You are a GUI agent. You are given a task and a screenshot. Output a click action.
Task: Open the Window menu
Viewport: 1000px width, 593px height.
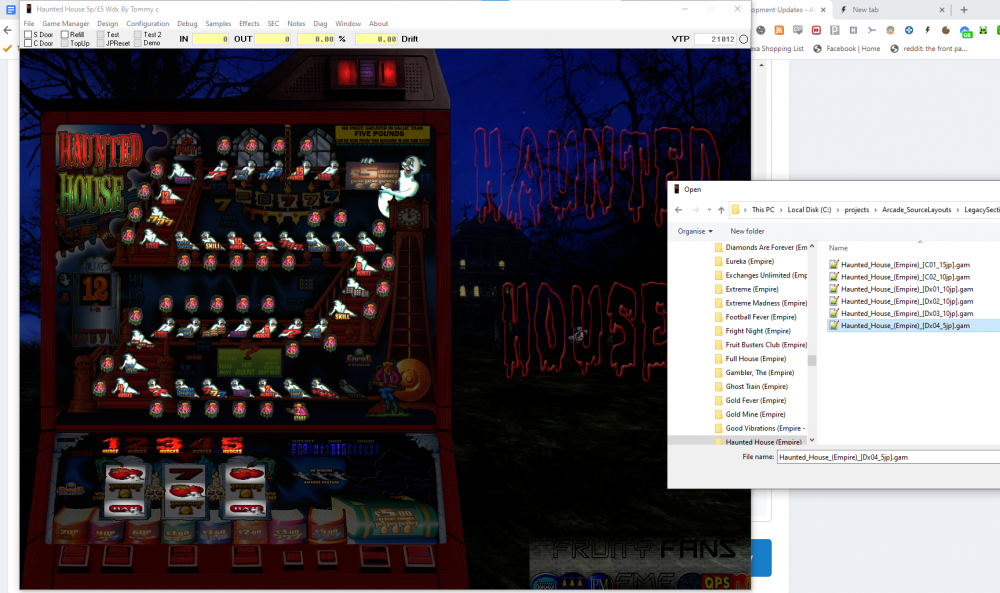348,24
